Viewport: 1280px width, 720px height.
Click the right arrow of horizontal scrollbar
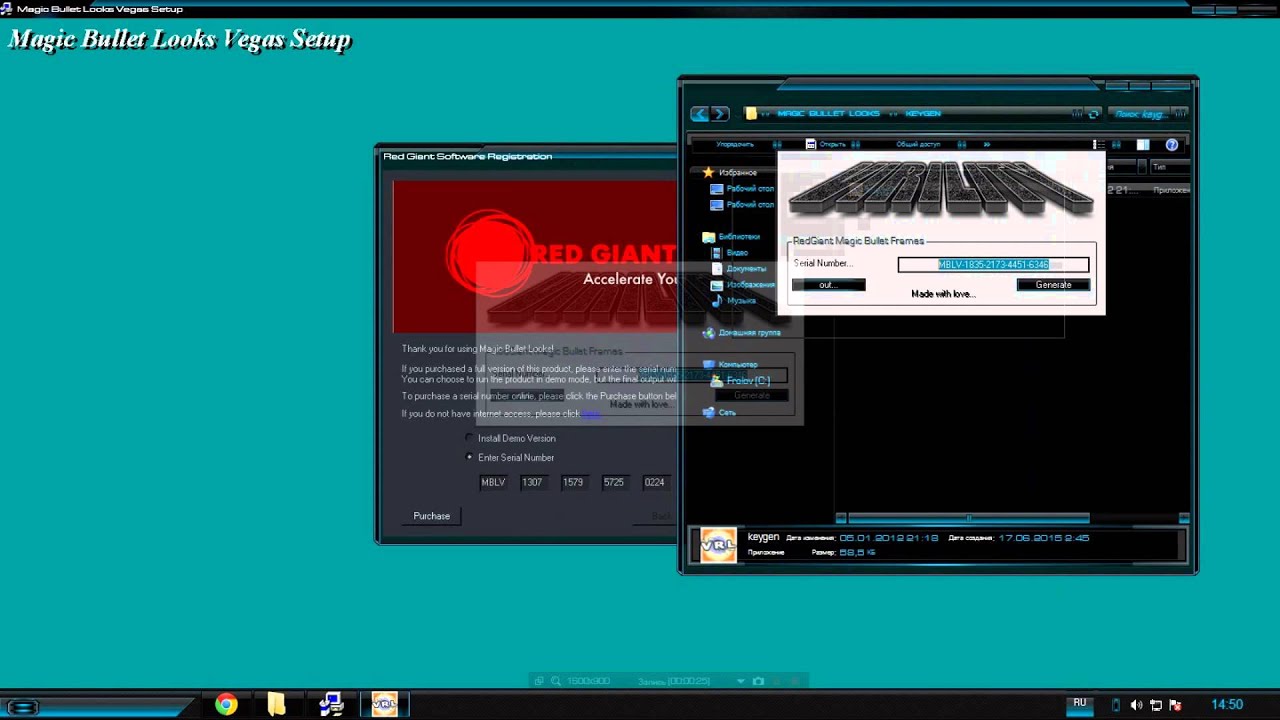tap(1184, 518)
